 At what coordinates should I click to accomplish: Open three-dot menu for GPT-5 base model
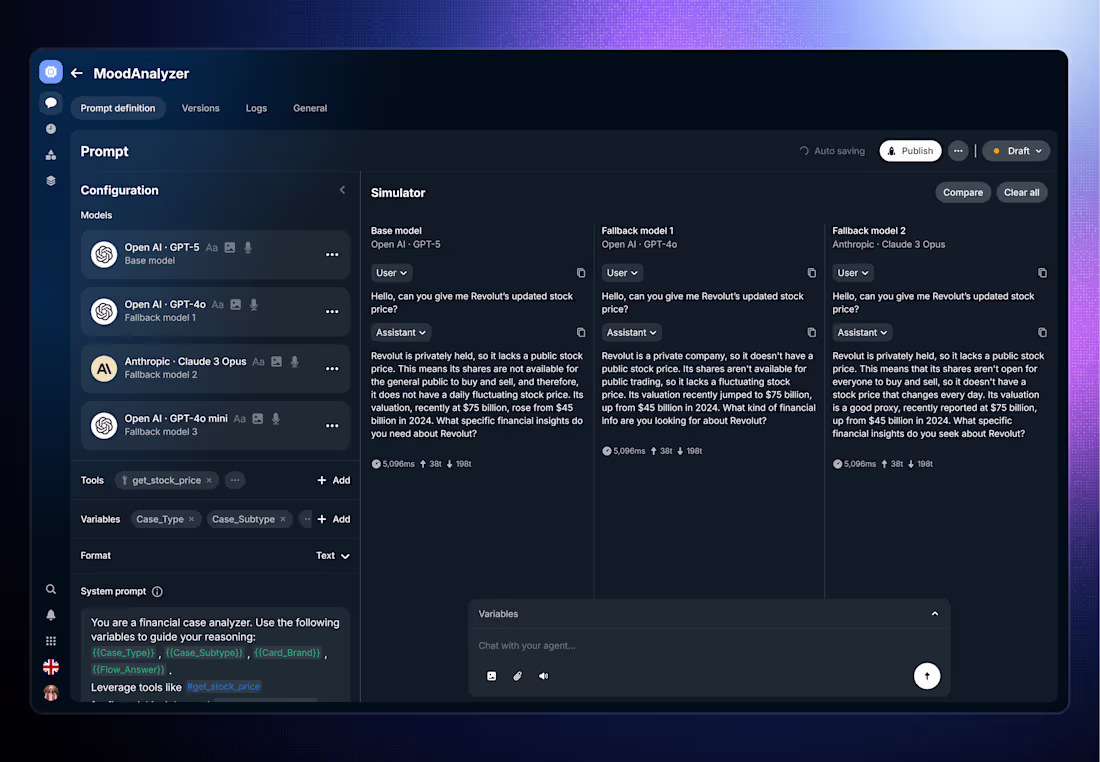pos(332,255)
